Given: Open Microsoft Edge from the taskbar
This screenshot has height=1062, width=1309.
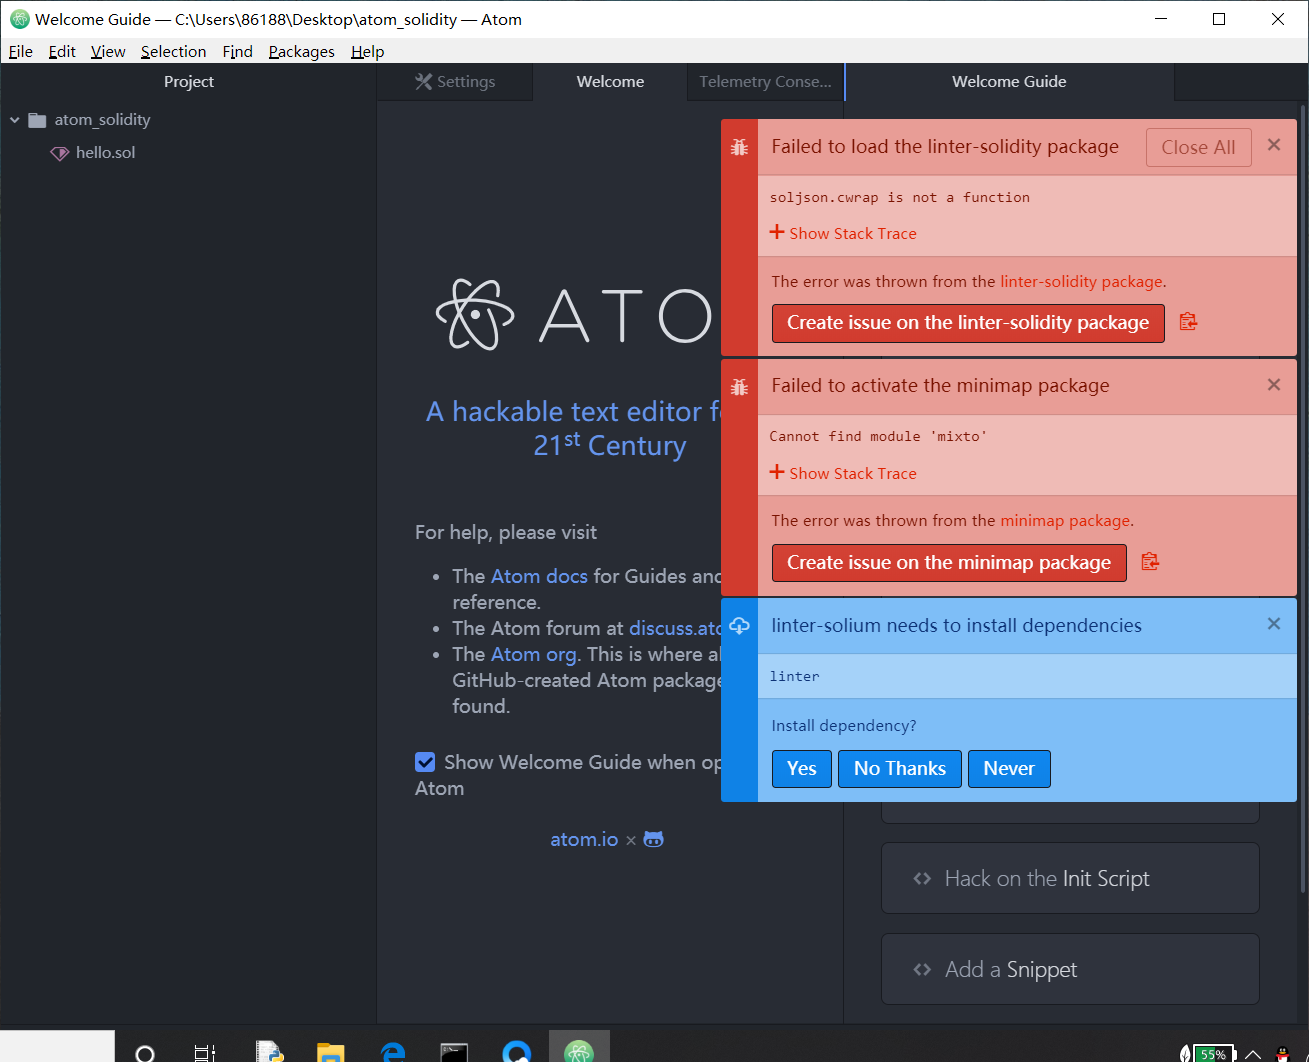Looking at the screenshot, I should (x=393, y=1052).
